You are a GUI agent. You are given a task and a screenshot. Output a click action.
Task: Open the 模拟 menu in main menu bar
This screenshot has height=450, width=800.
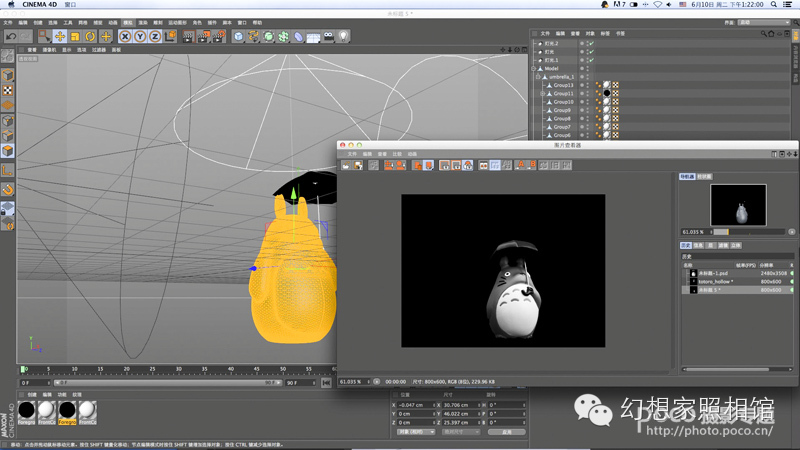click(x=128, y=22)
